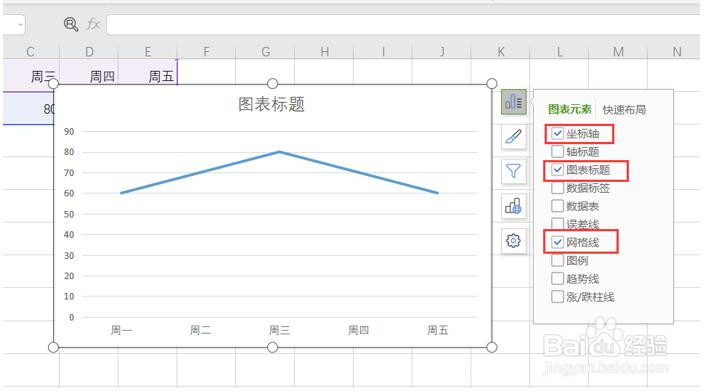Uncheck the 坐标轴 checkbox
Image resolution: width=708 pixels, height=392 pixels.
(558, 134)
